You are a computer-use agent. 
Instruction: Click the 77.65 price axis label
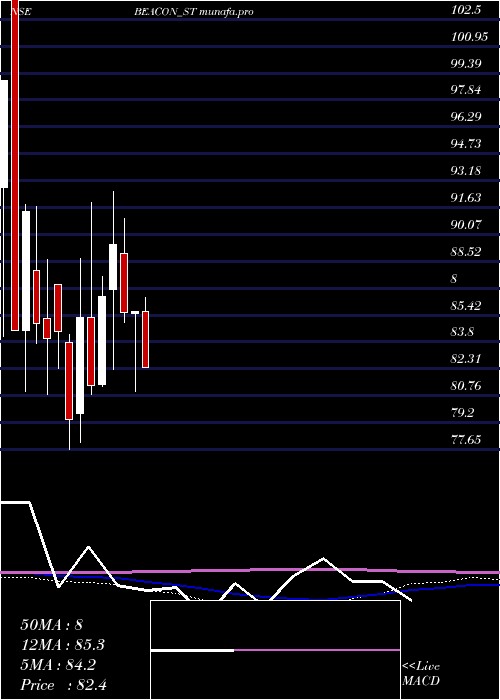(x=466, y=440)
